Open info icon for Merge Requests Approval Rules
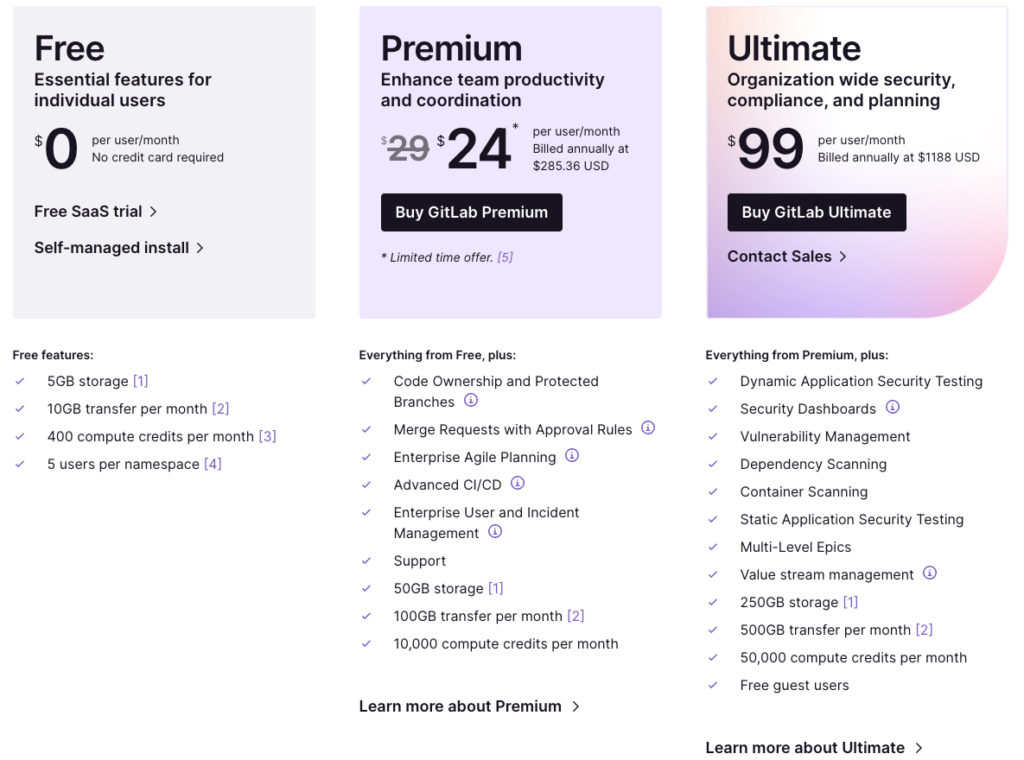The image size is (1024, 760). click(x=648, y=428)
